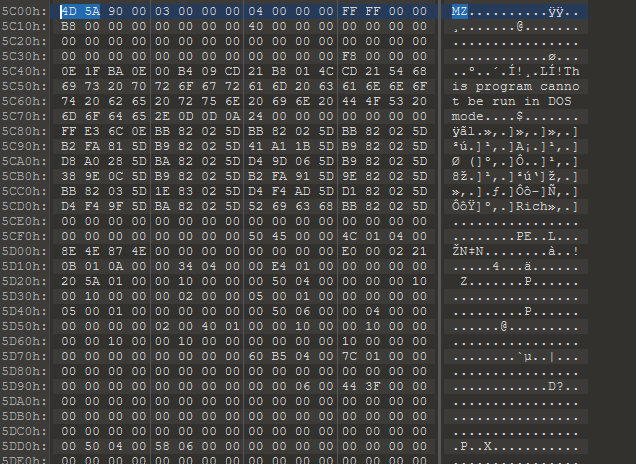Screen dimensions: 636x464
Task: Select byte 44 in row 5C60h
Action: pyautogui.click(x=349, y=101)
